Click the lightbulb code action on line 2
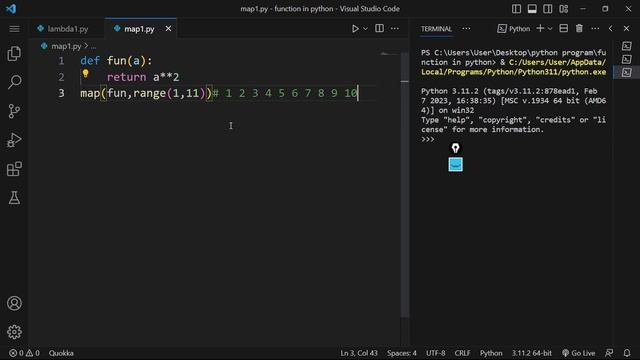Screen dimensions: 640x360 85,73
